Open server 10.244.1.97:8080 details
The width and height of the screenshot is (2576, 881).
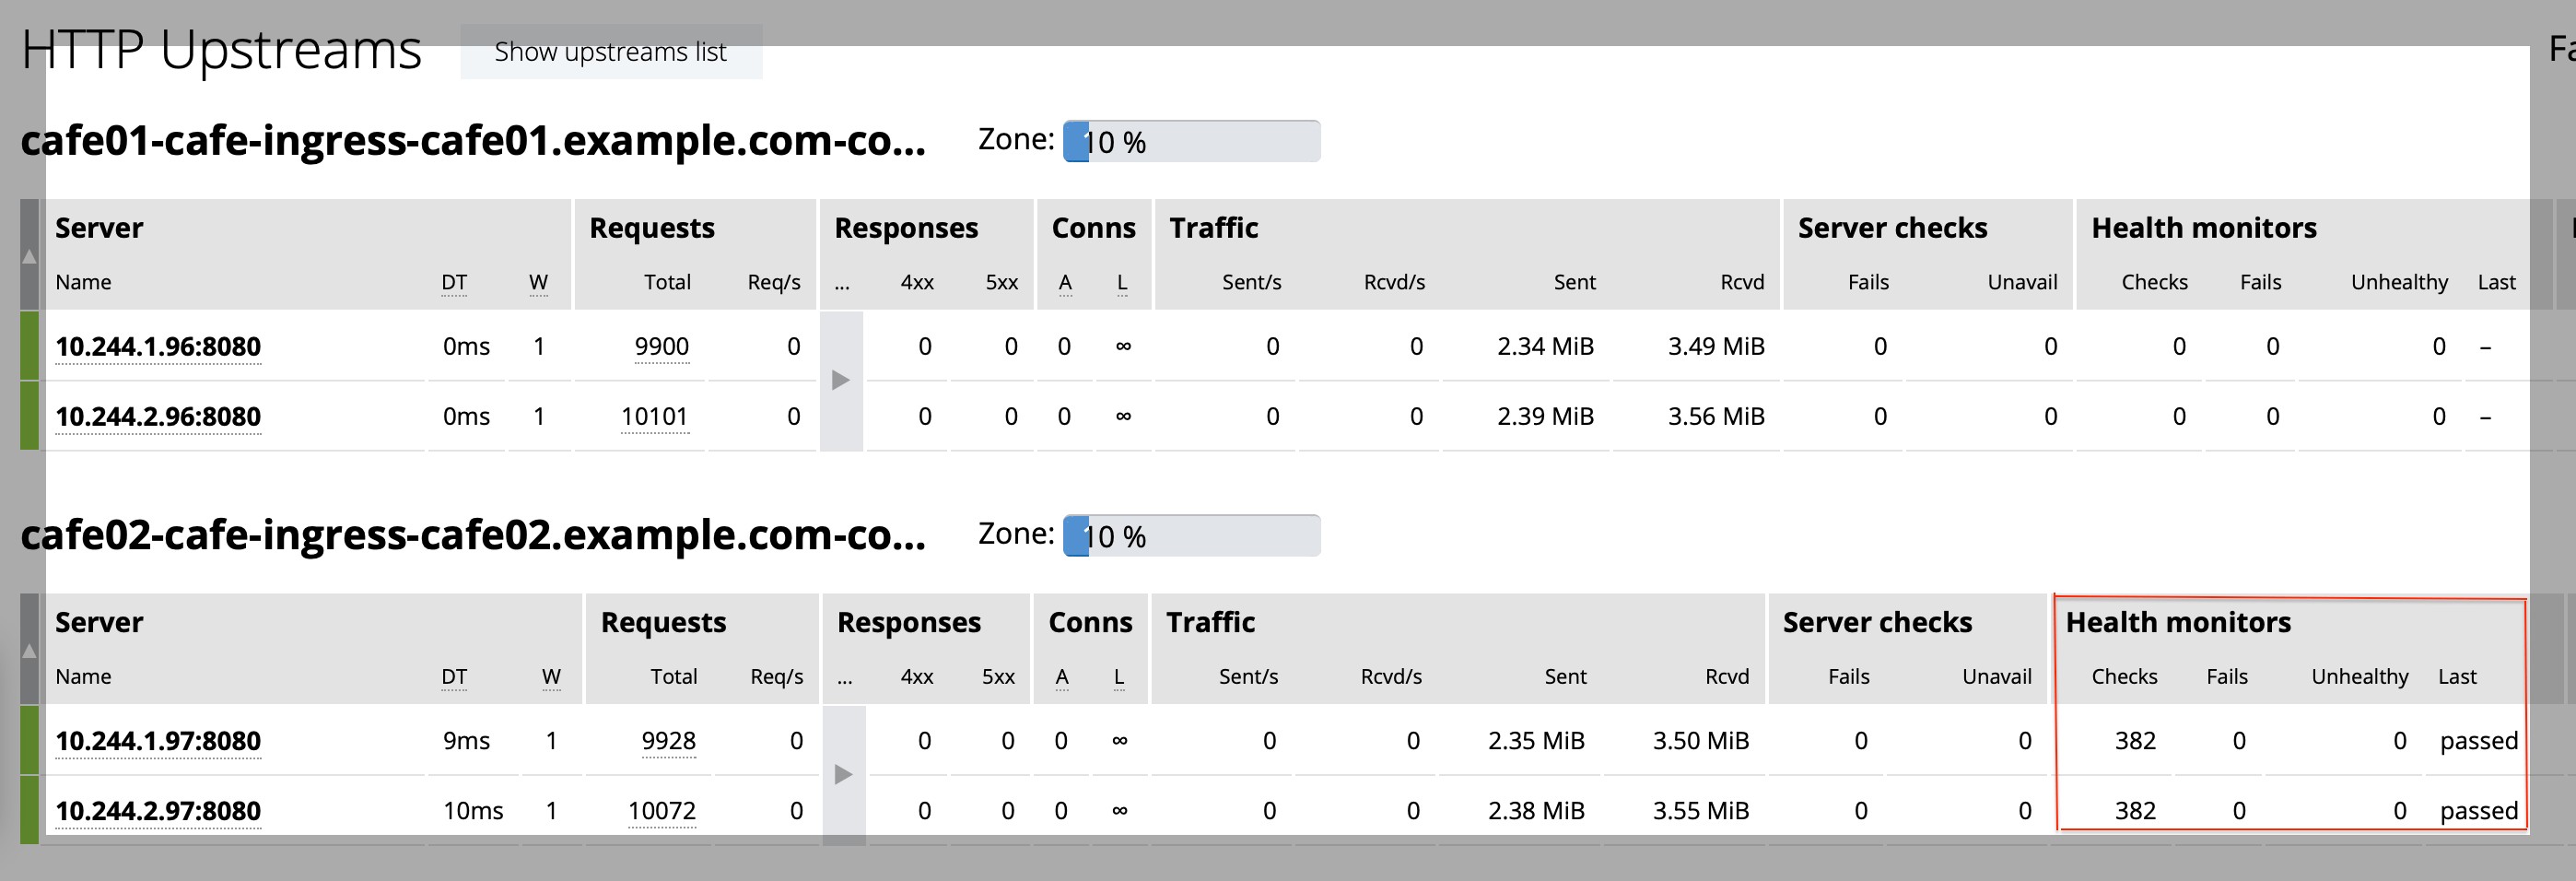(158, 741)
